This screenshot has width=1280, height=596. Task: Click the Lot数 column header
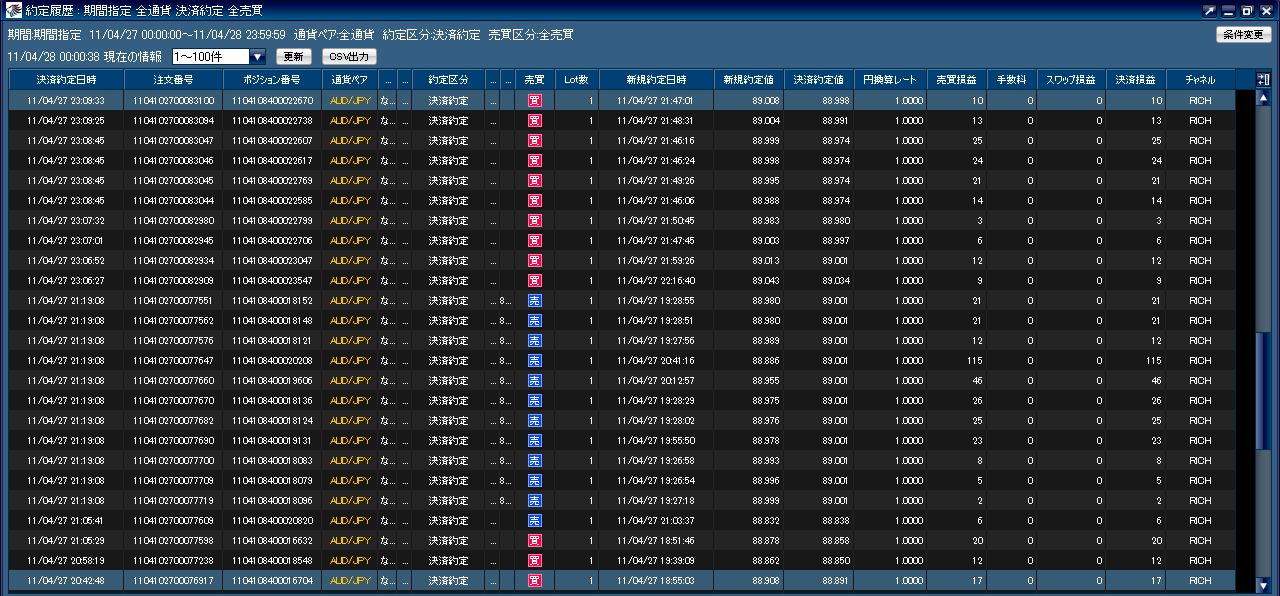tap(577, 79)
